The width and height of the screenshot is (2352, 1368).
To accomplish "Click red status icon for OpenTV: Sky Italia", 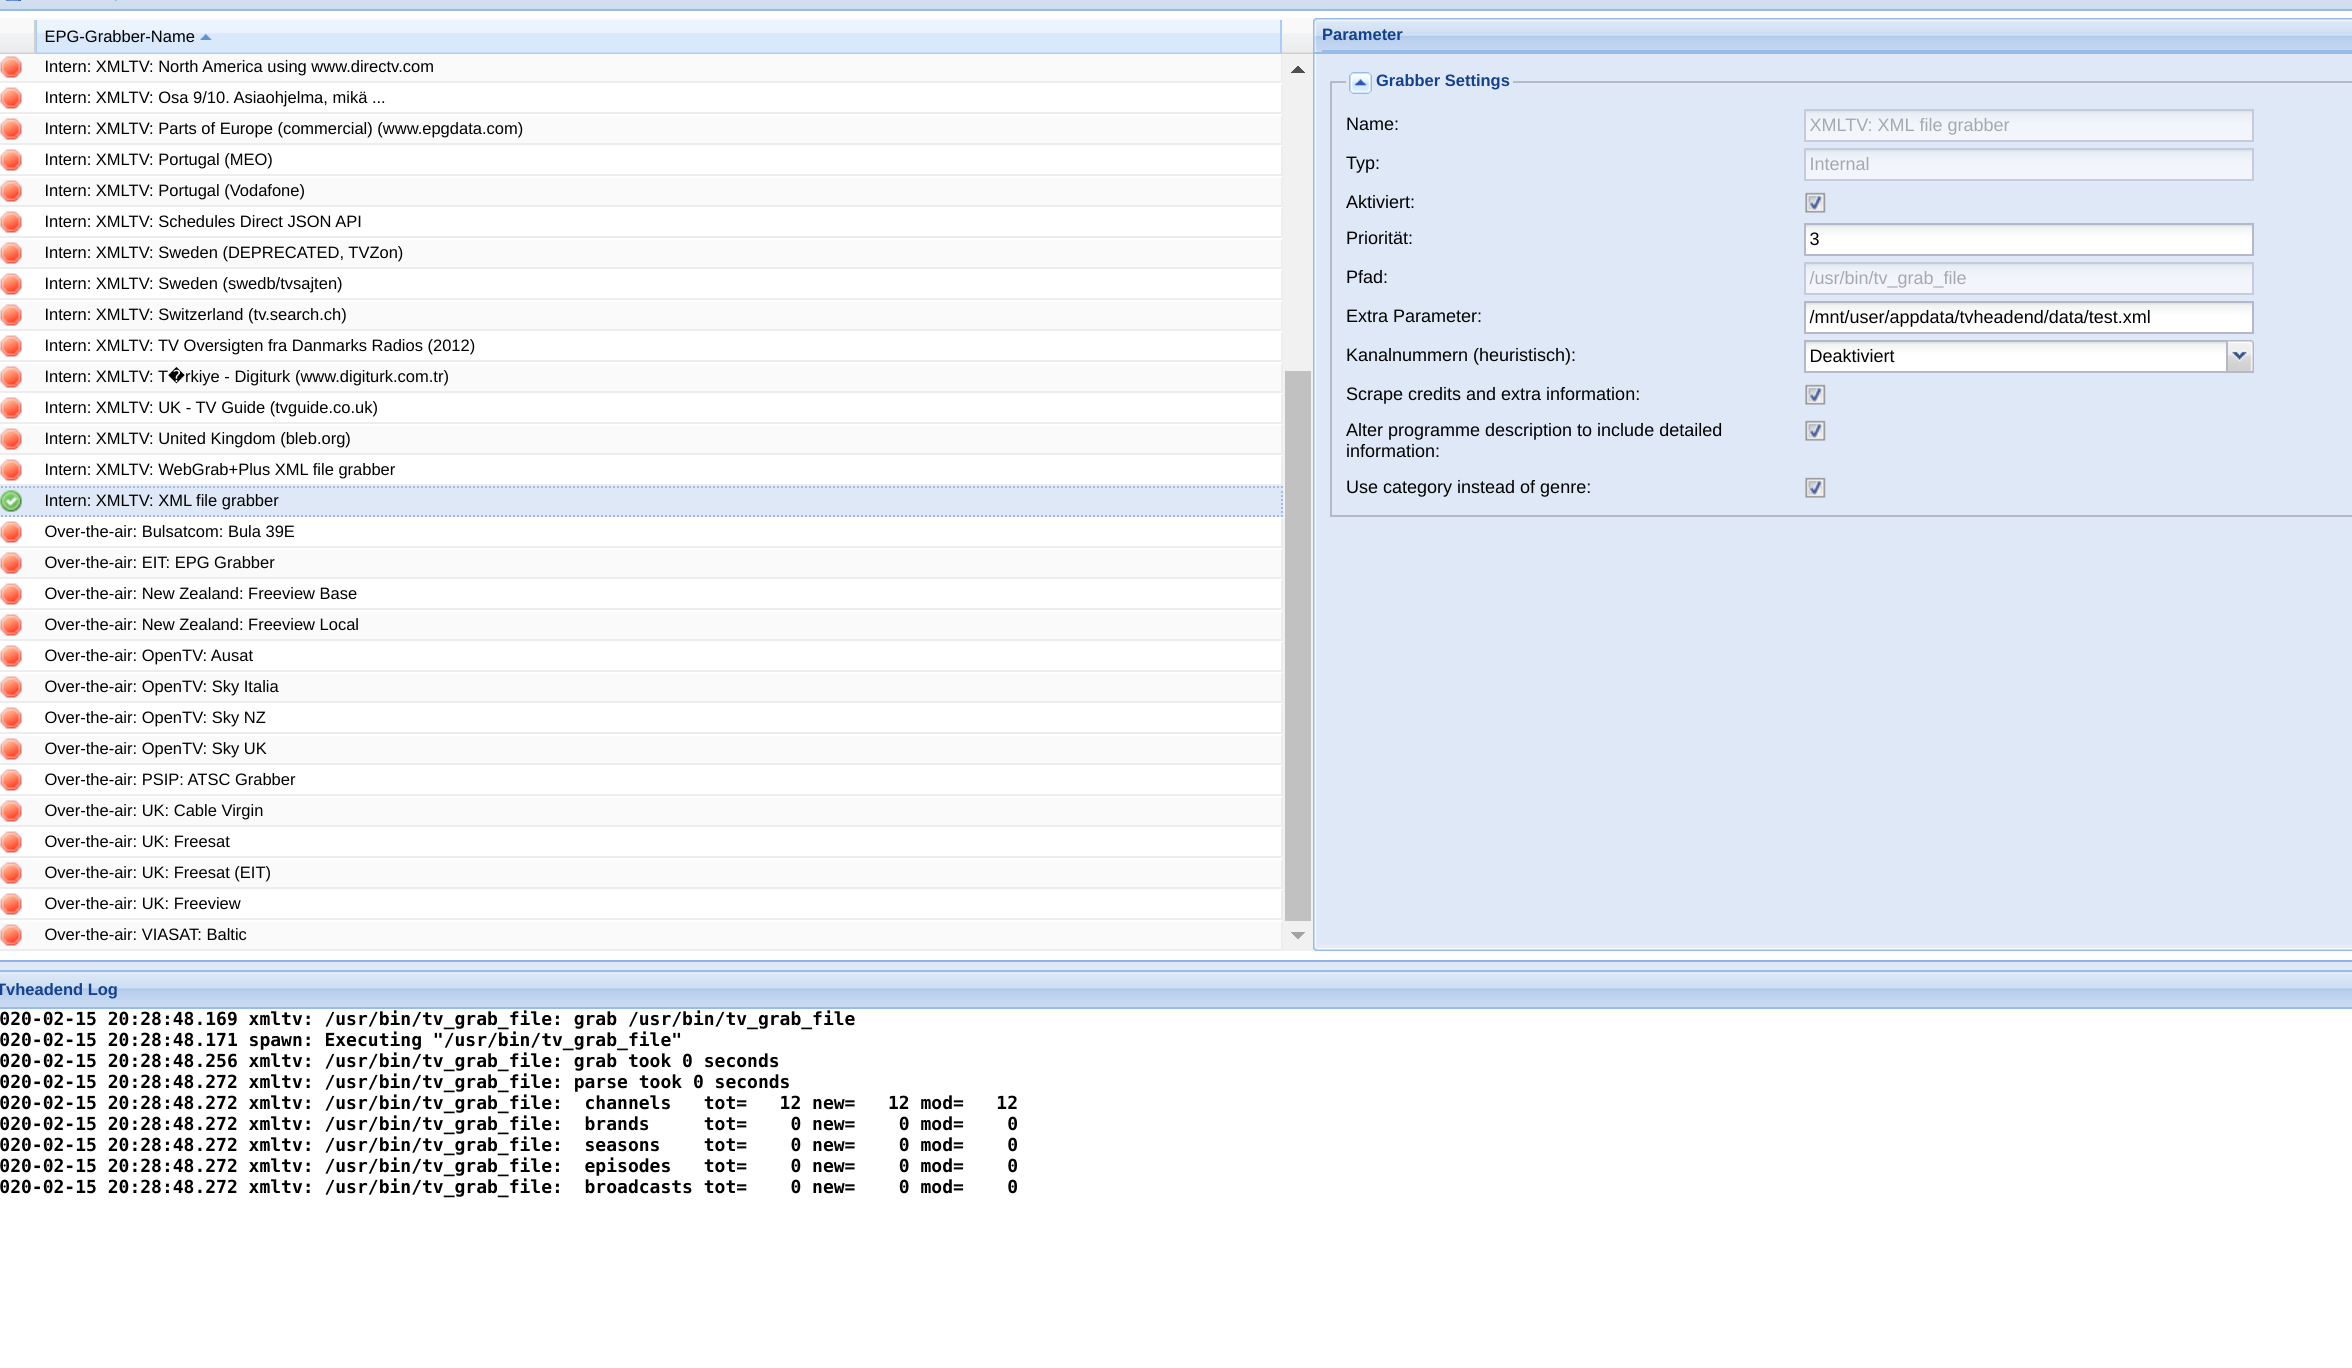I will coord(12,687).
